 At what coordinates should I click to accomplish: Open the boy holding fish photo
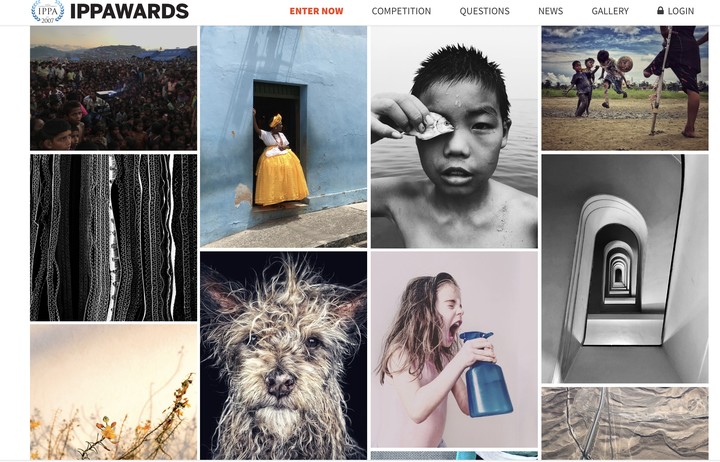coord(454,136)
